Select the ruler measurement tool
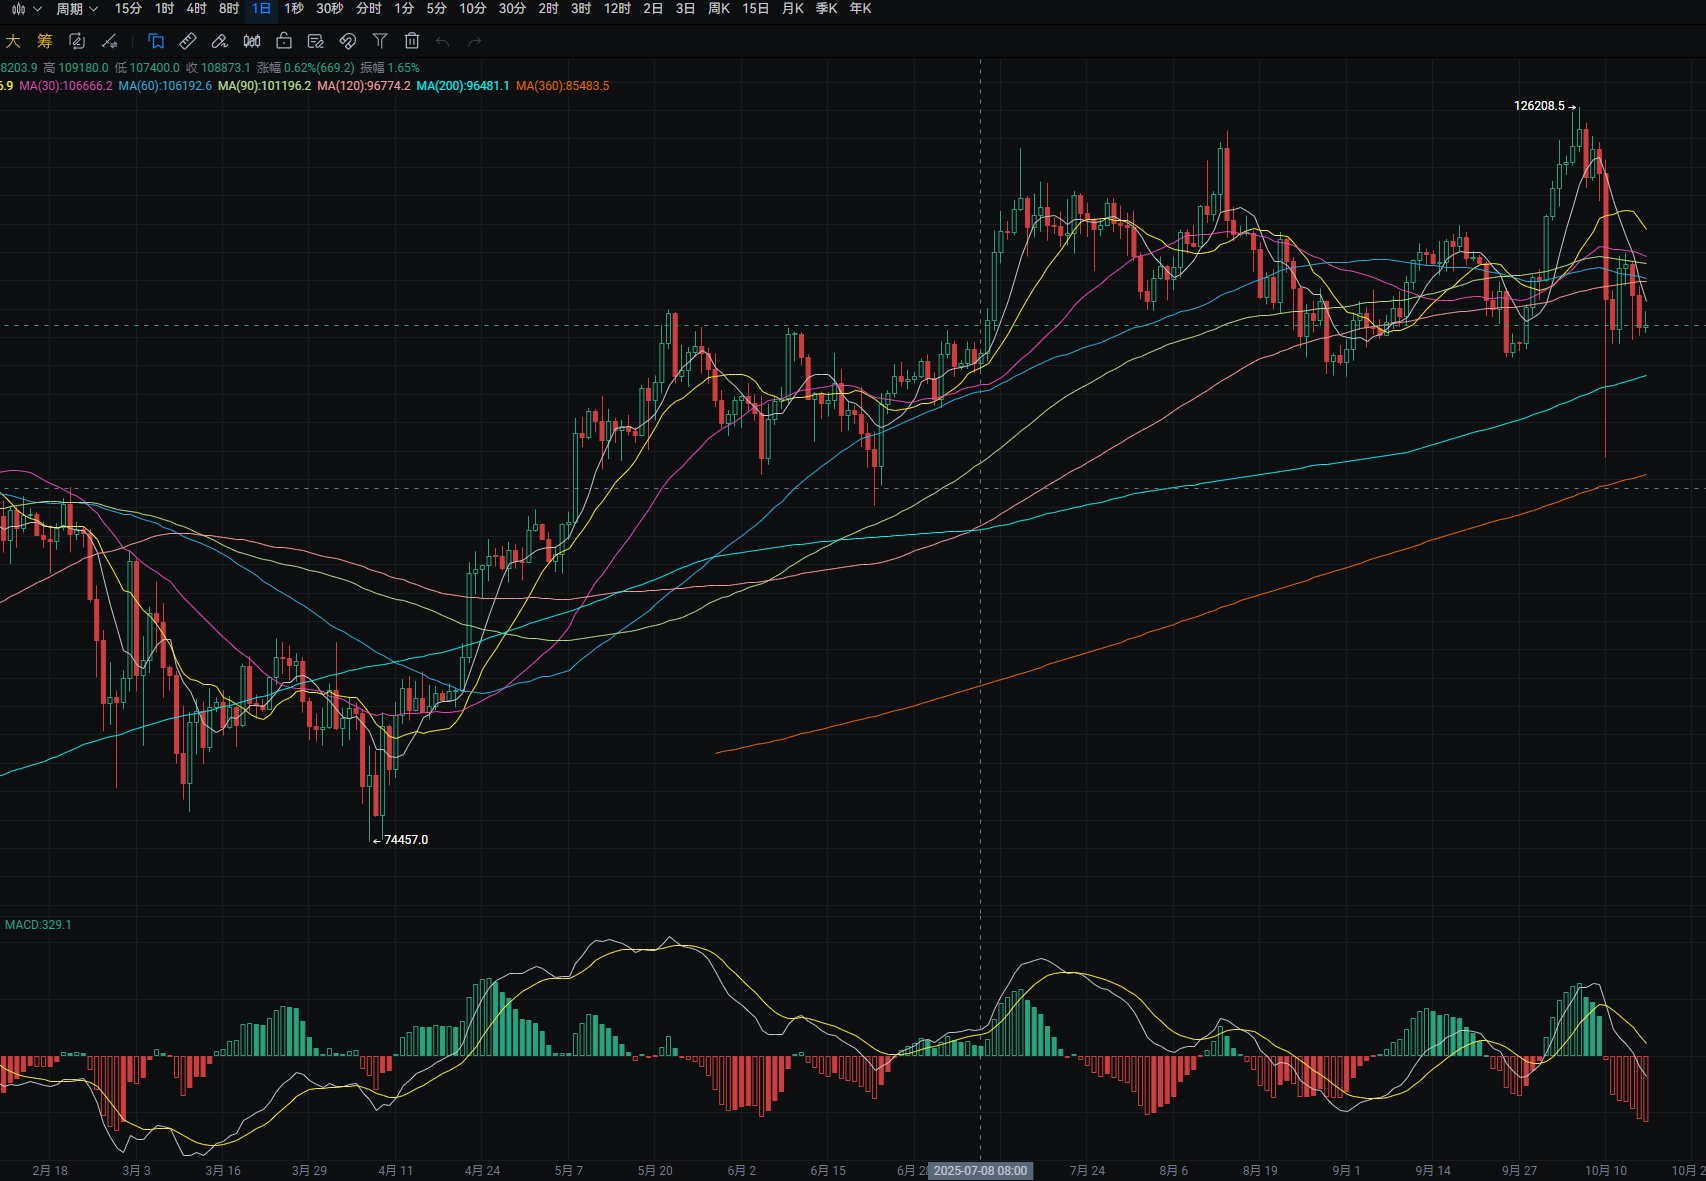 (x=188, y=41)
